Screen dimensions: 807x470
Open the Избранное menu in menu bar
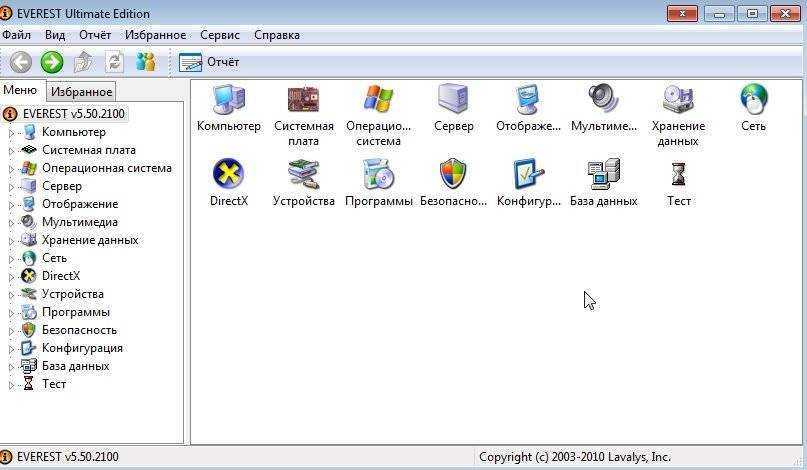155,35
